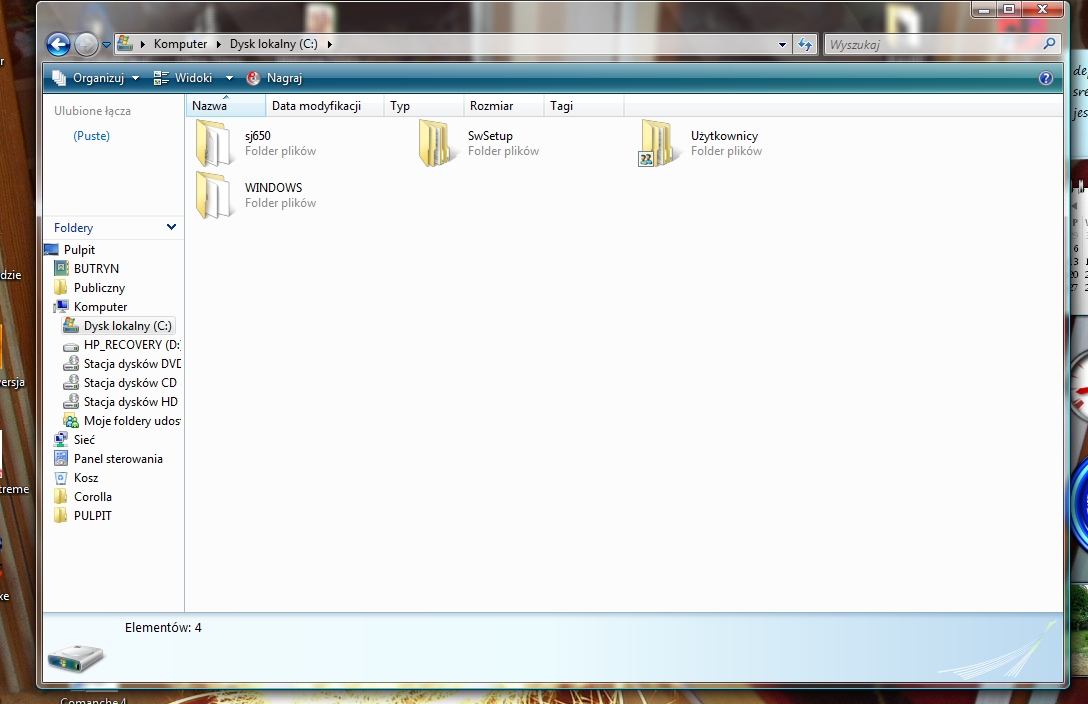Open the WINDOWS folder
Image resolution: width=1088 pixels, height=704 pixels.
click(x=273, y=187)
